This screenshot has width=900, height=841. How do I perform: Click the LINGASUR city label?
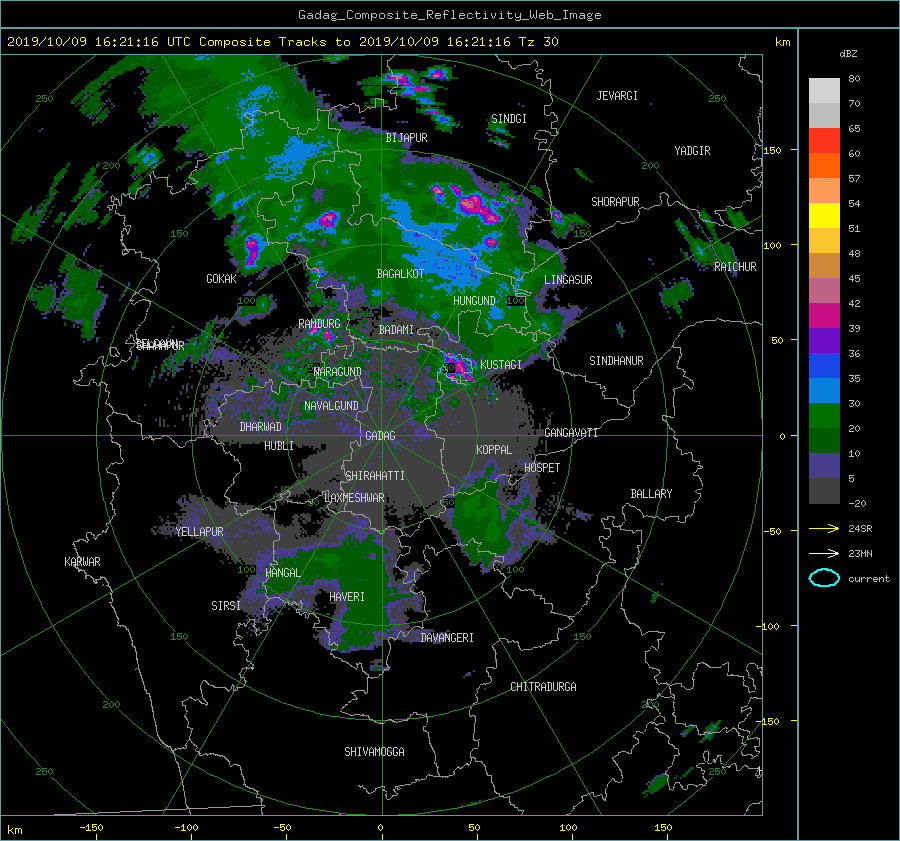pos(568,280)
